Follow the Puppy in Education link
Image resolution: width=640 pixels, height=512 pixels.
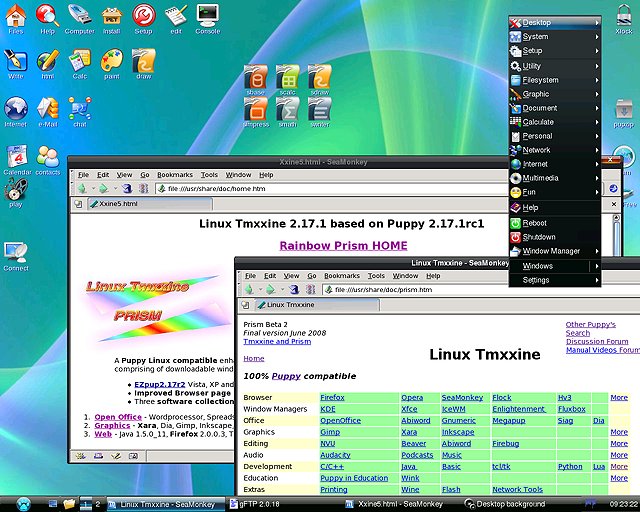[x=354, y=478]
